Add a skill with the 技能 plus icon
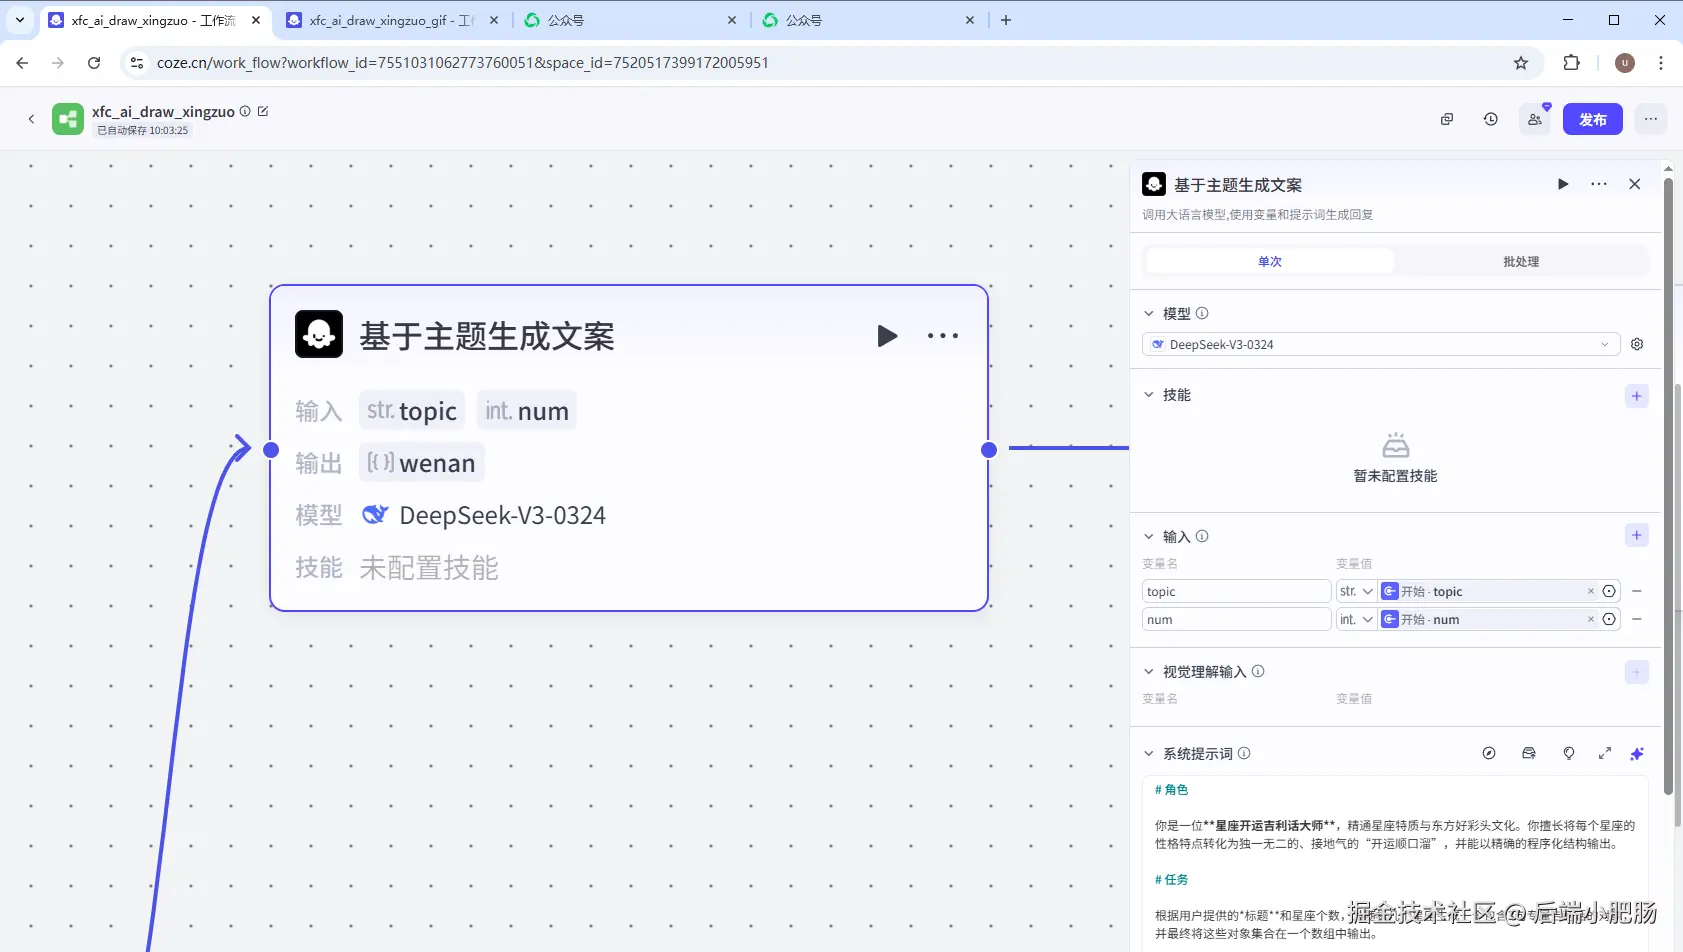The width and height of the screenshot is (1683, 952). 1637,396
